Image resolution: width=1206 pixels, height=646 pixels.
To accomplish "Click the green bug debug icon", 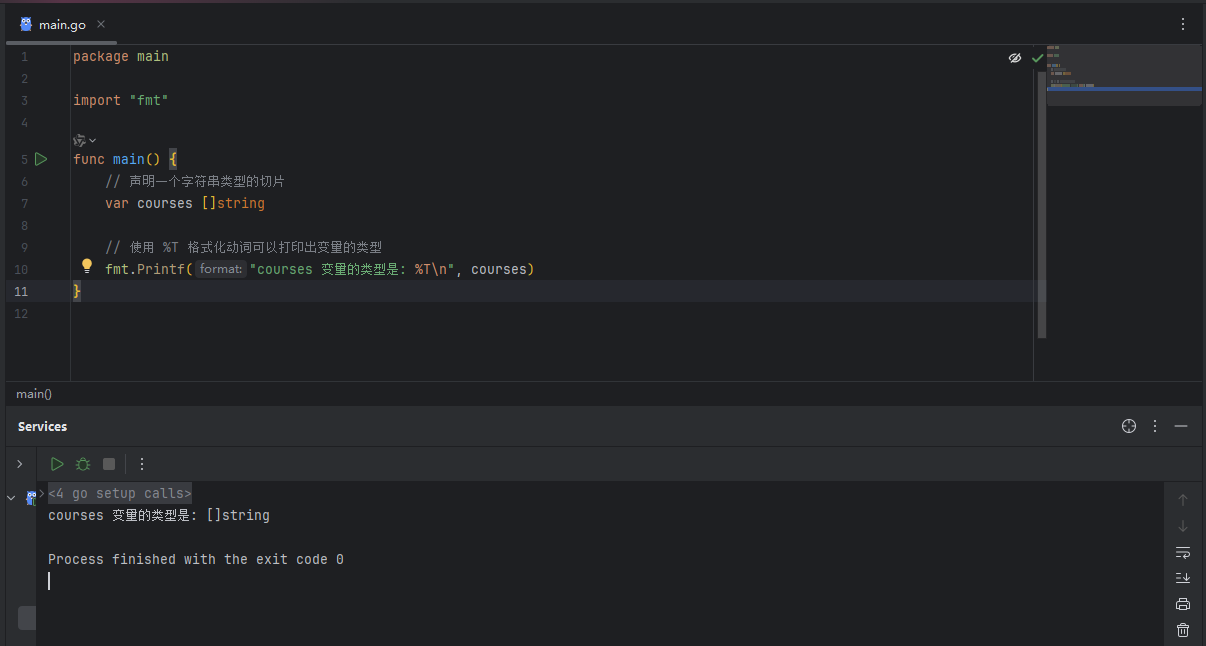I will coord(83,464).
